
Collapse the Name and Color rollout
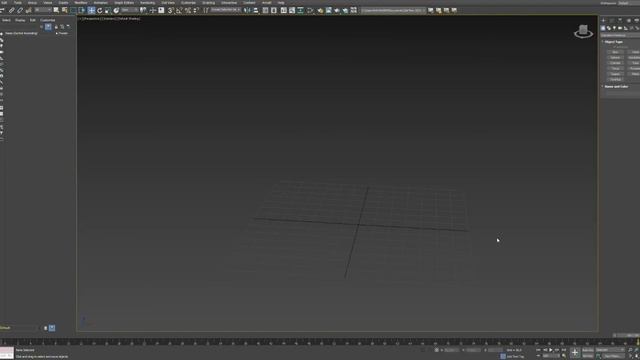click(616, 87)
